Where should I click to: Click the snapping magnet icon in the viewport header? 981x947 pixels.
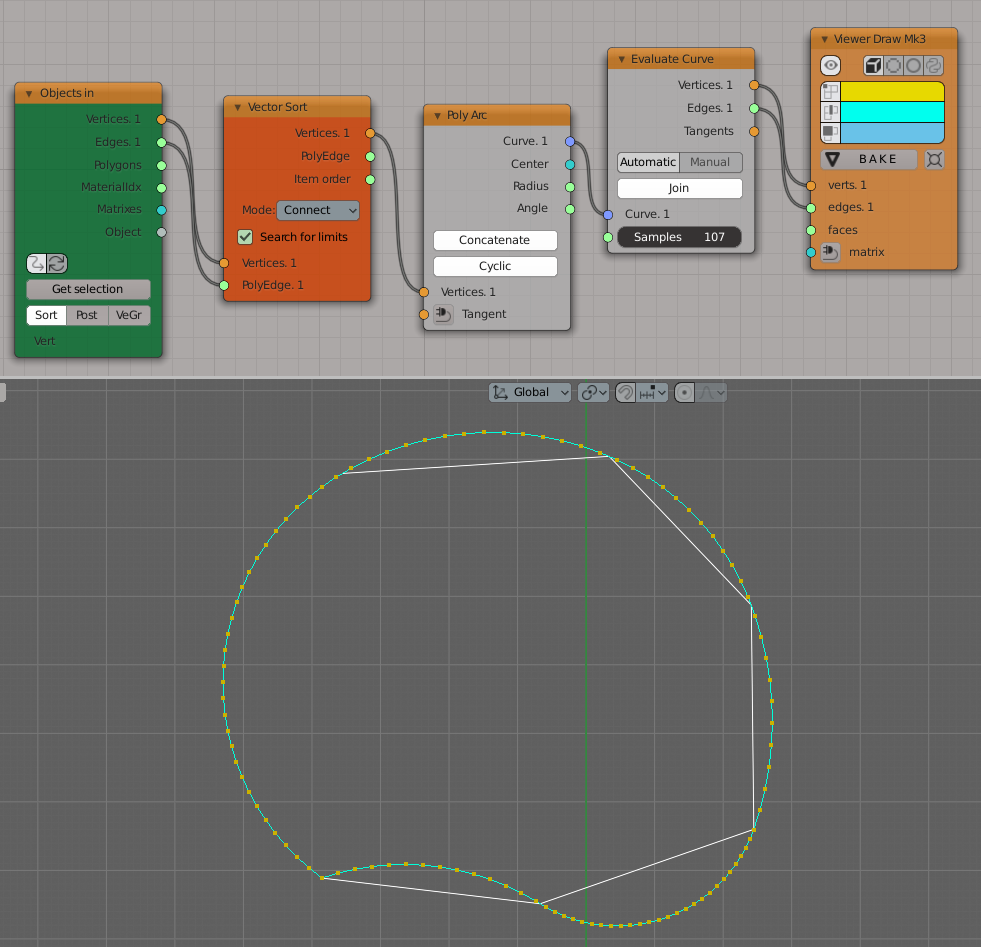click(626, 392)
